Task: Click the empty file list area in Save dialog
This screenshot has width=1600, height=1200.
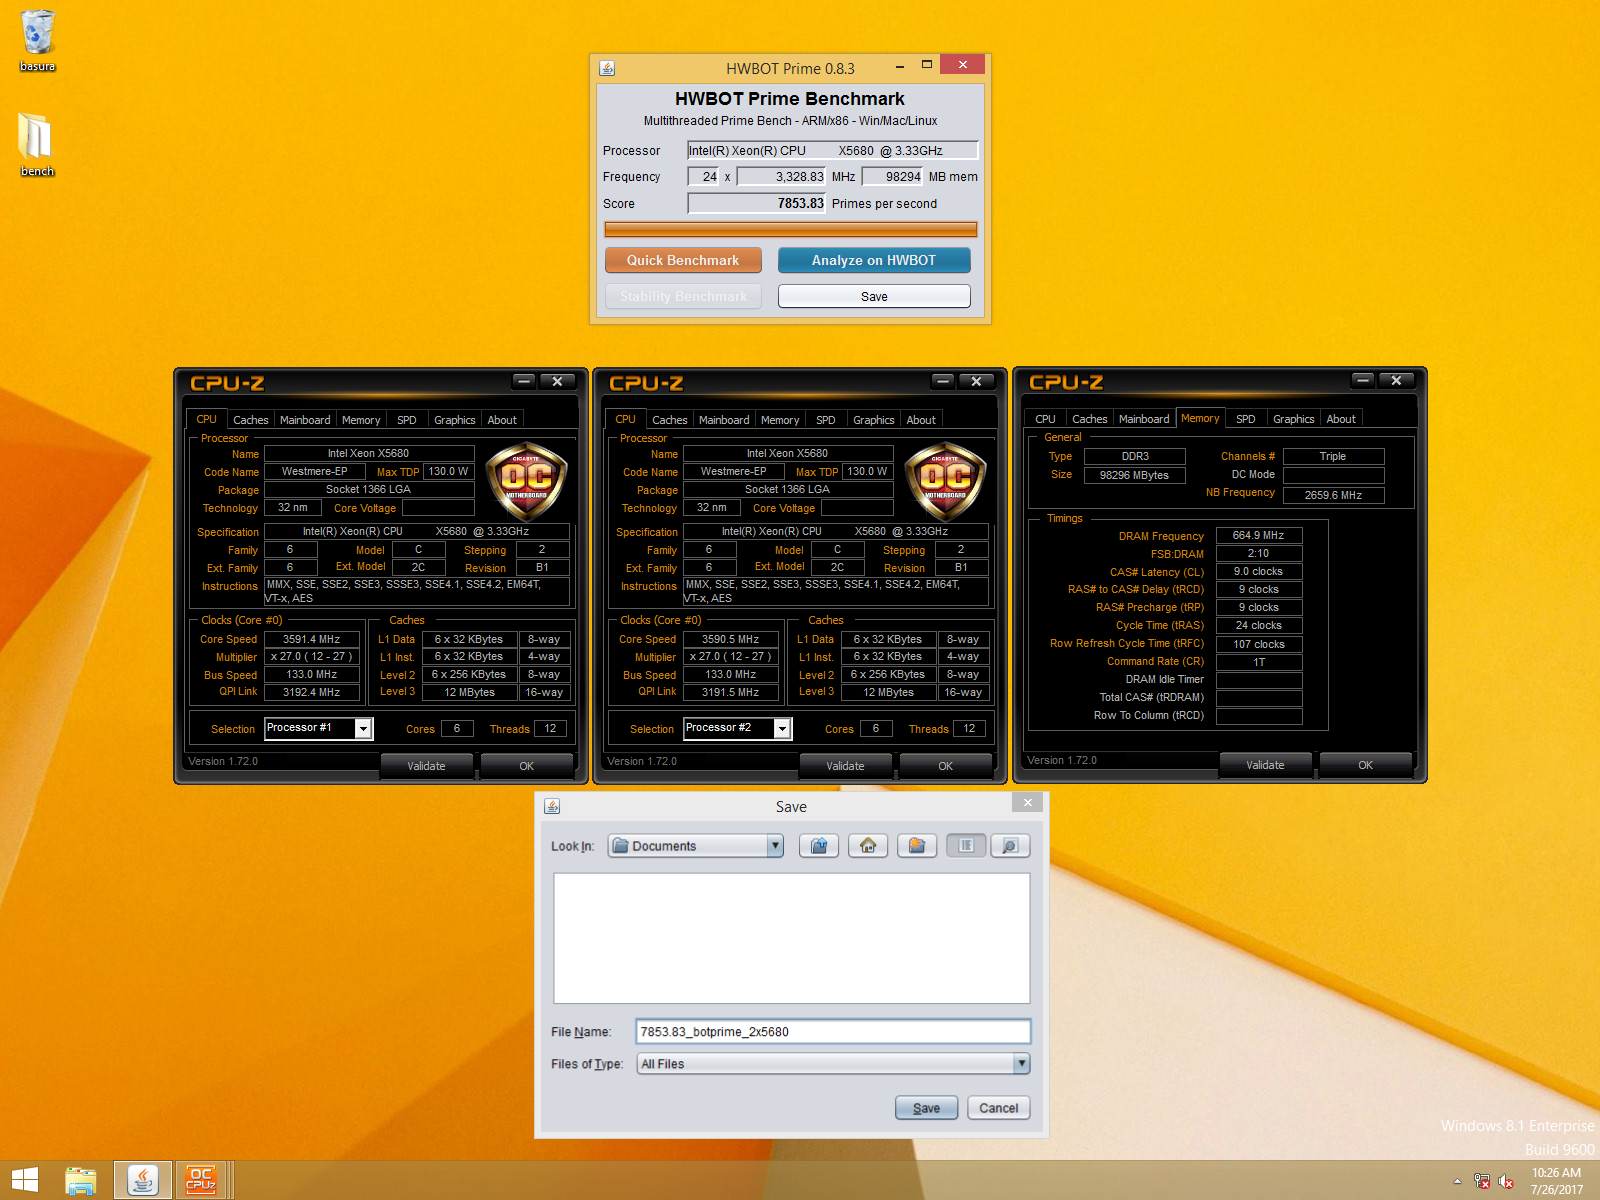Action: [x=791, y=938]
